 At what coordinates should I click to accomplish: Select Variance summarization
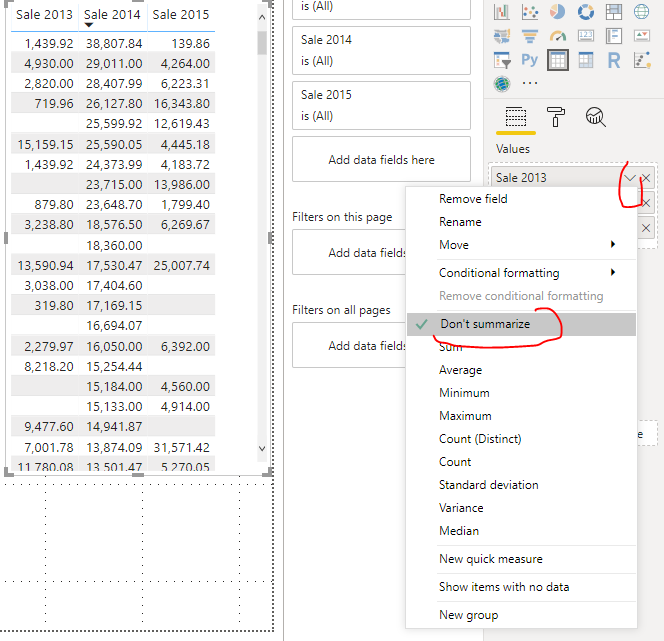point(521,508)
